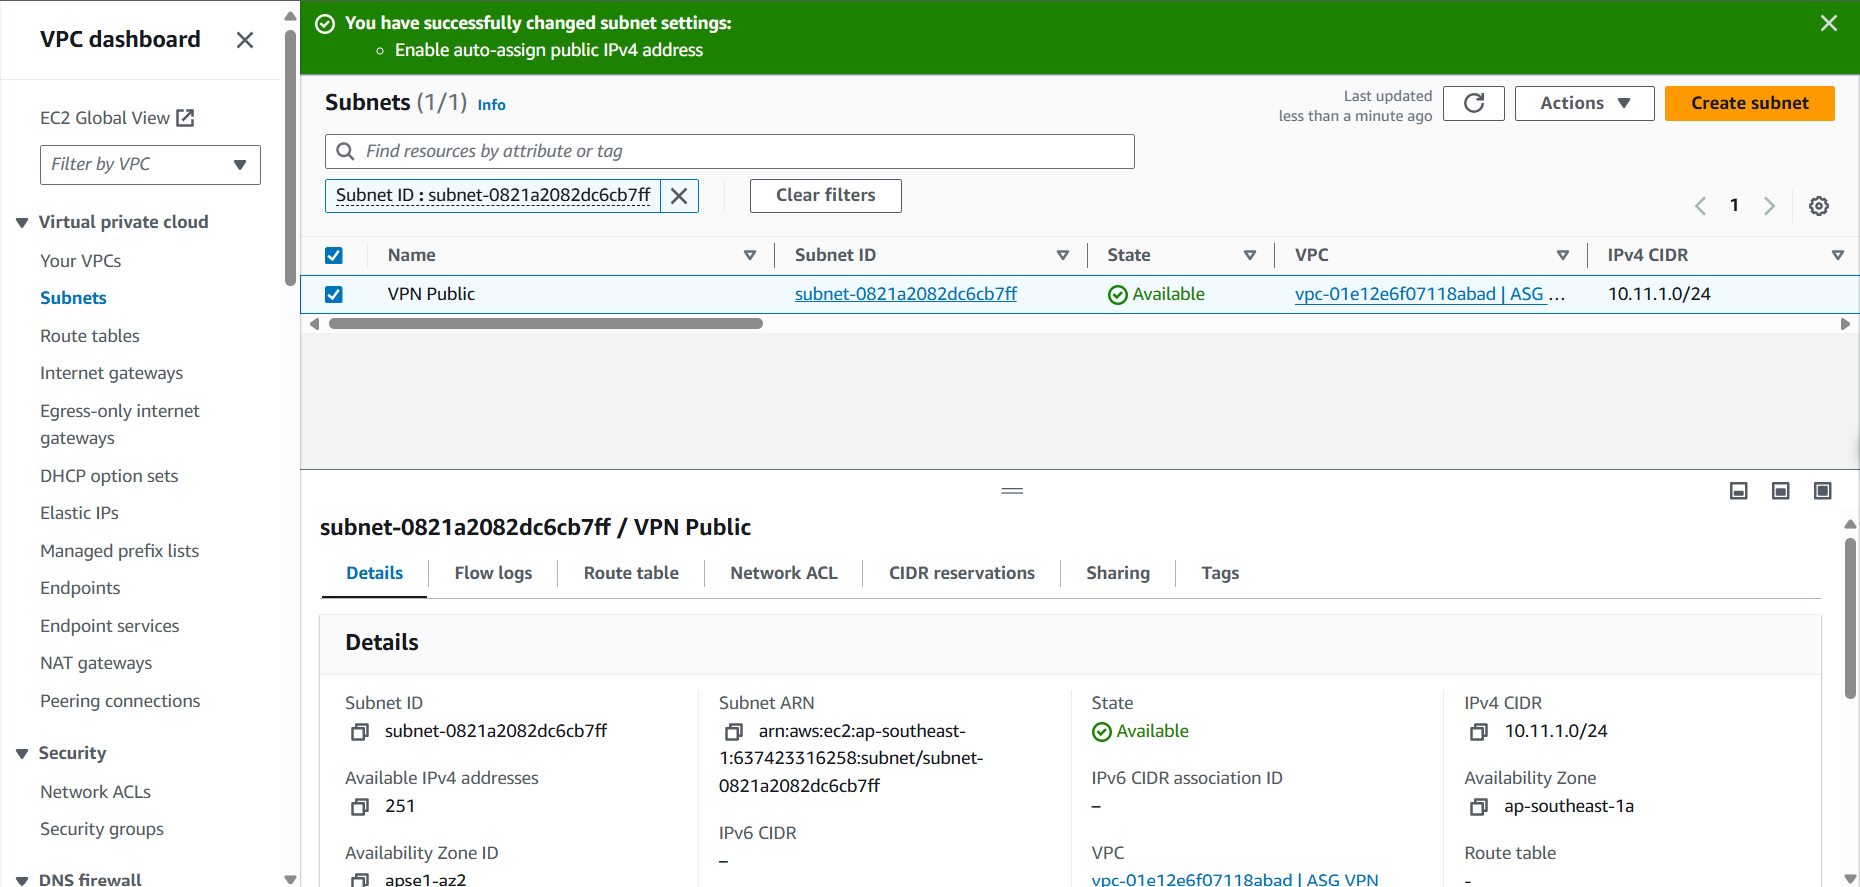
Task: Open Peering connections in sidebar
Action: [x=120, y=701]
